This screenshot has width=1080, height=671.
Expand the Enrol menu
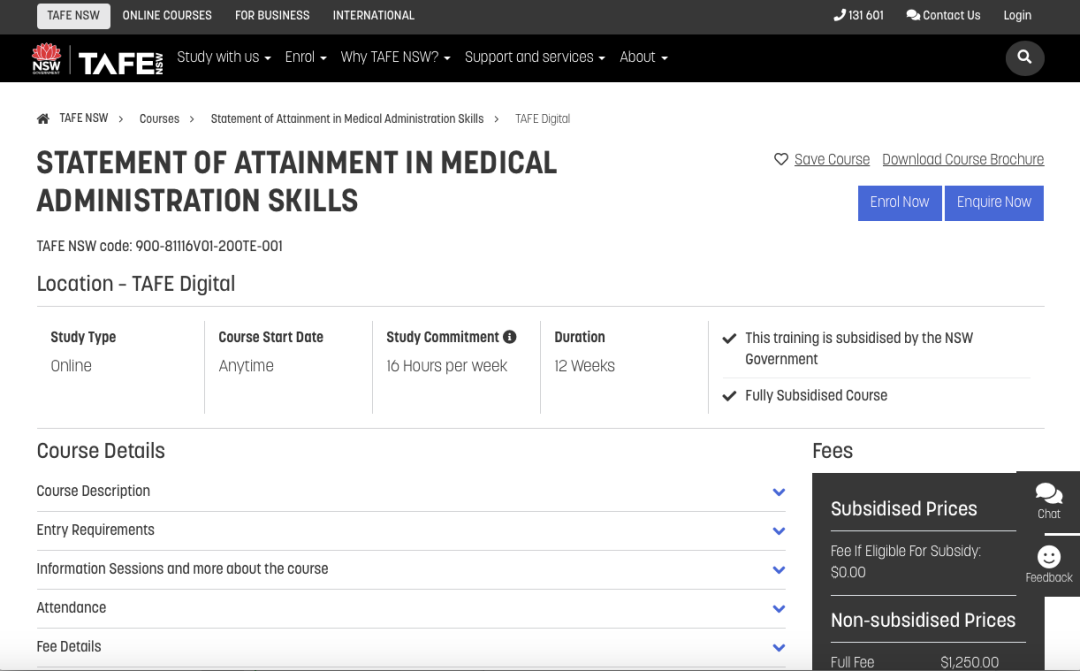305,57
